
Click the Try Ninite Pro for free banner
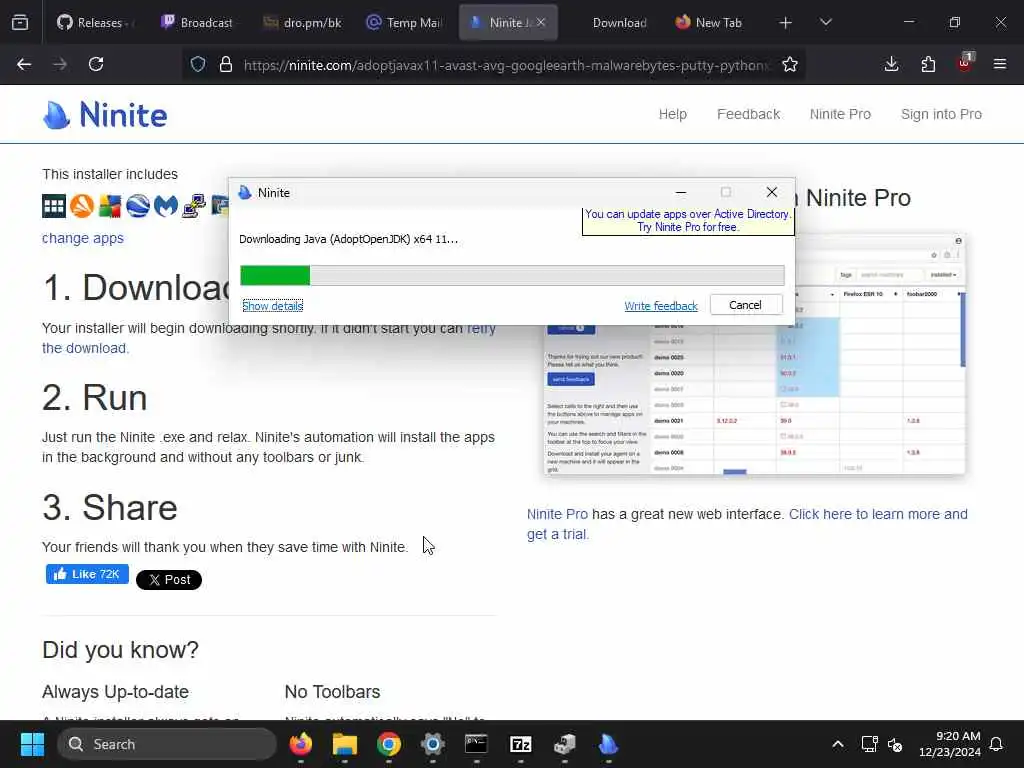[x=688, y=221]
